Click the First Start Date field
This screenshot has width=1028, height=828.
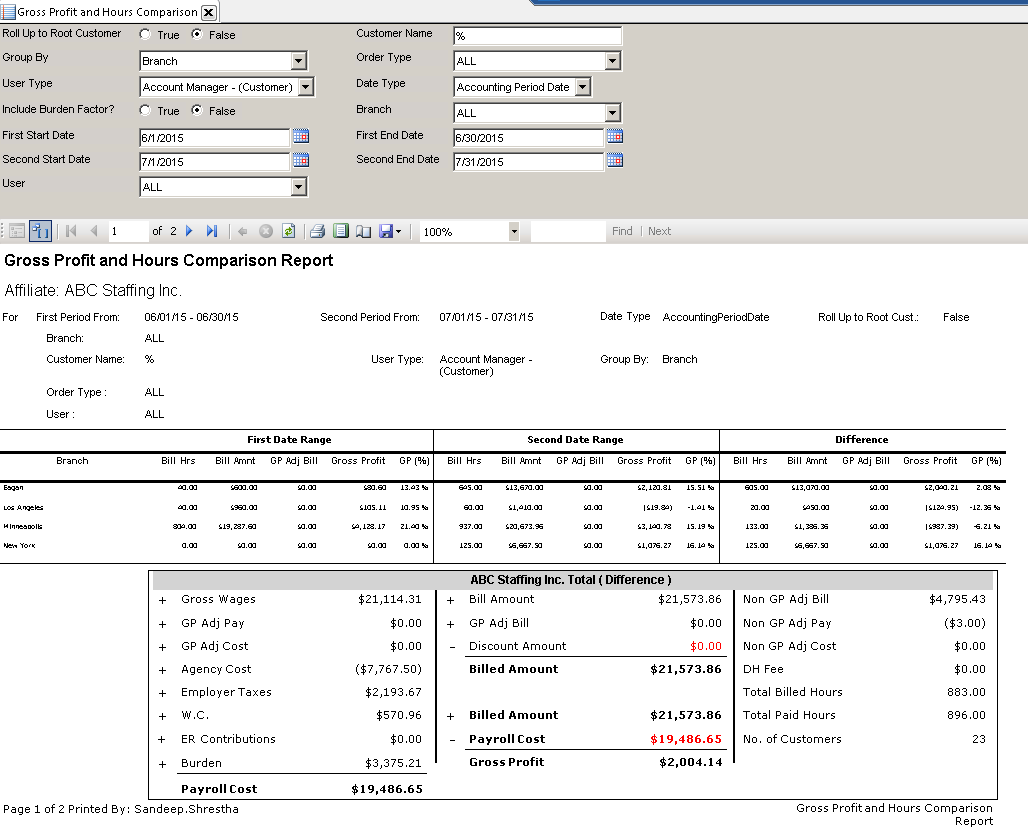pos(215,138)
